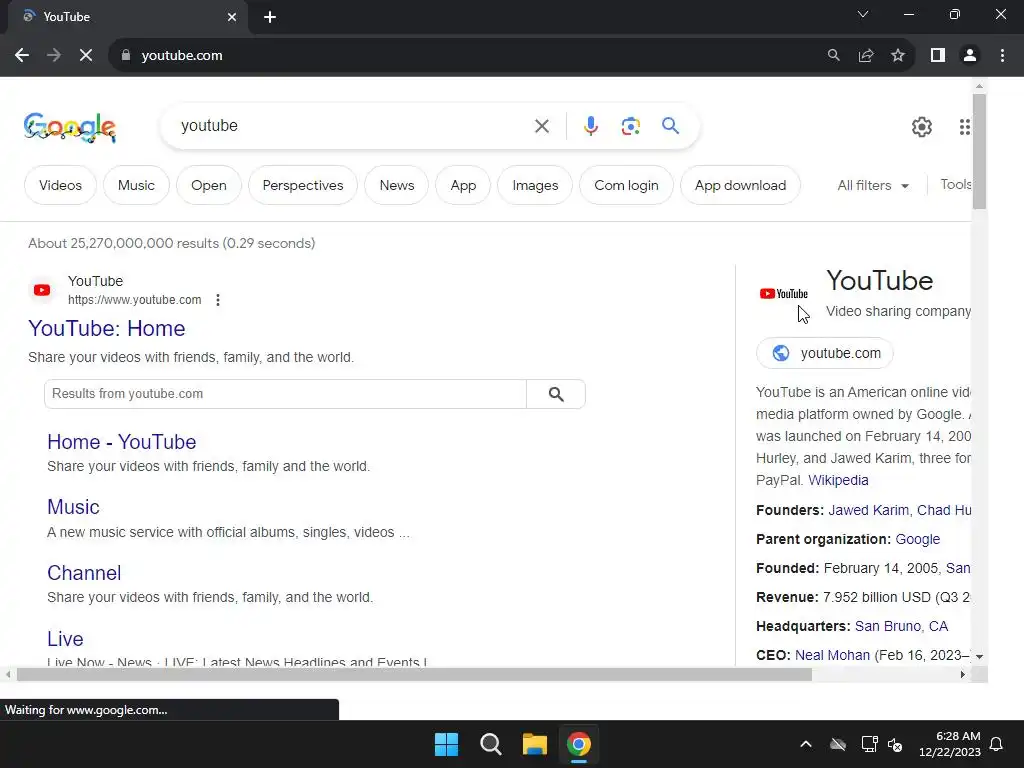Open the tab search chevron in title bar
Screen dimensions: 1024x768
pos(863,14)
